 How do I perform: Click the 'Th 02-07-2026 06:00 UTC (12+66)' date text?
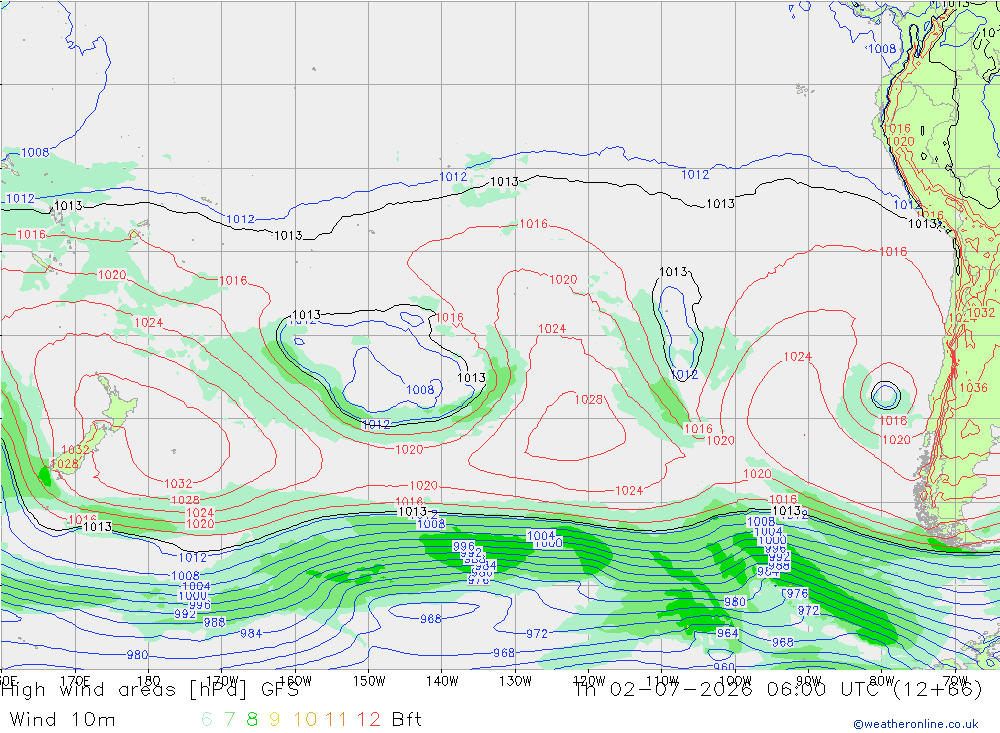(x=778, y=690)
